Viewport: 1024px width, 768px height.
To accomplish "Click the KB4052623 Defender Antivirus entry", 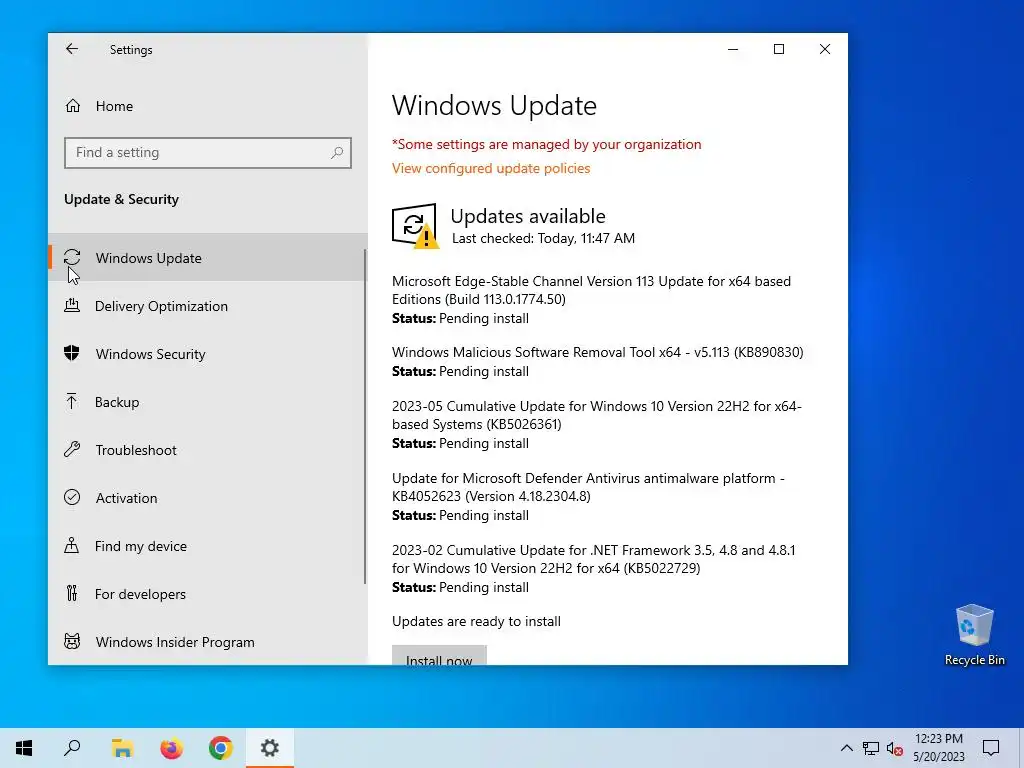I will pyautogui.click(x=588, y=487).
